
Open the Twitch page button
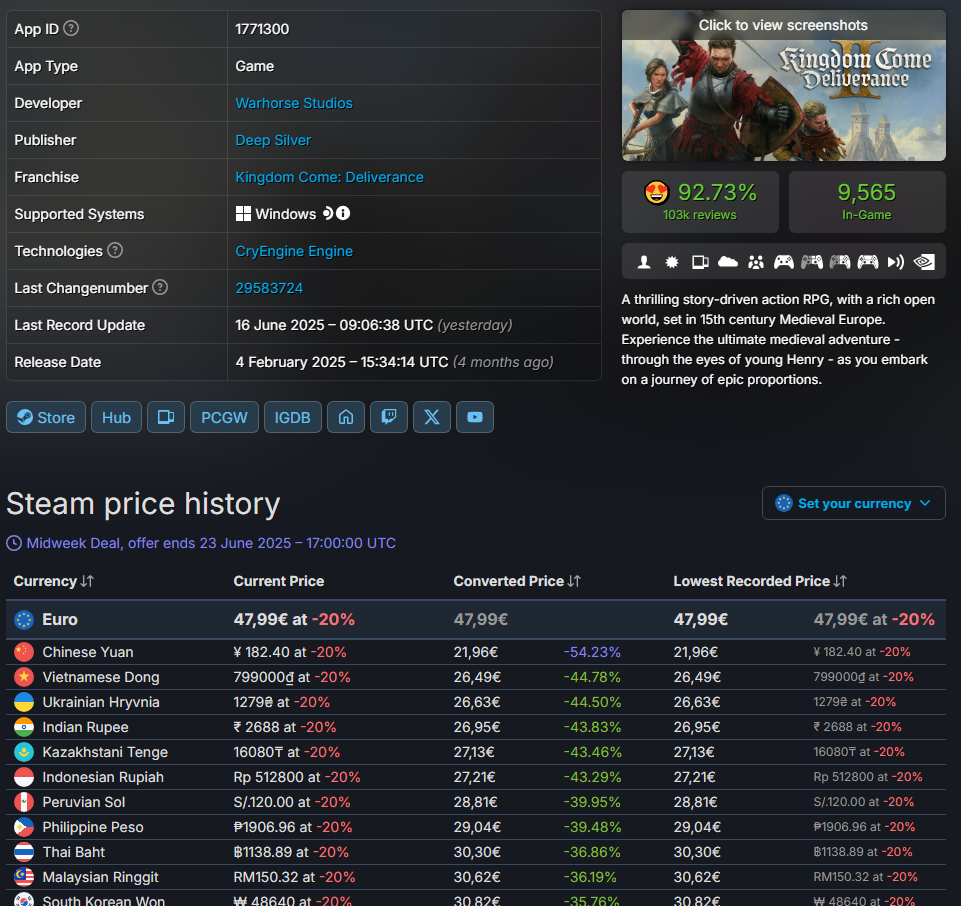389,417
